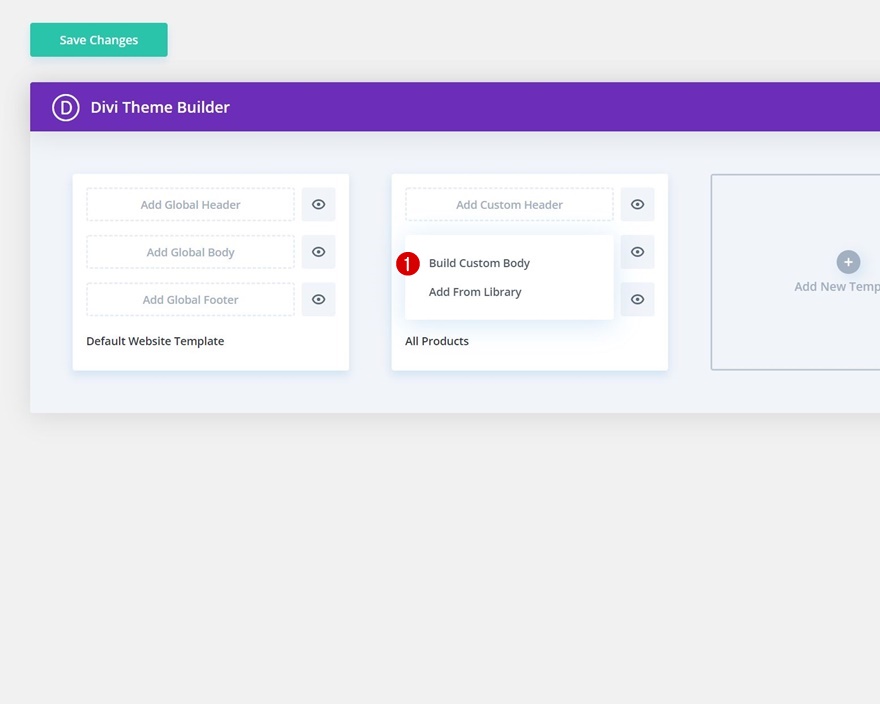
Task: Toggle visibility of All Products custom header
Action: click(637, 204)
